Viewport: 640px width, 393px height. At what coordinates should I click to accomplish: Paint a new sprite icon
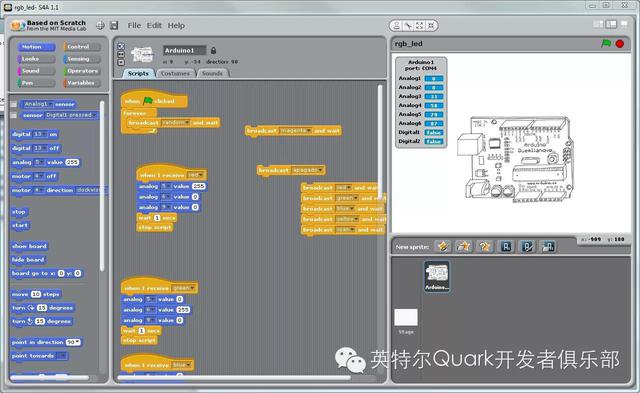(443, 246)
